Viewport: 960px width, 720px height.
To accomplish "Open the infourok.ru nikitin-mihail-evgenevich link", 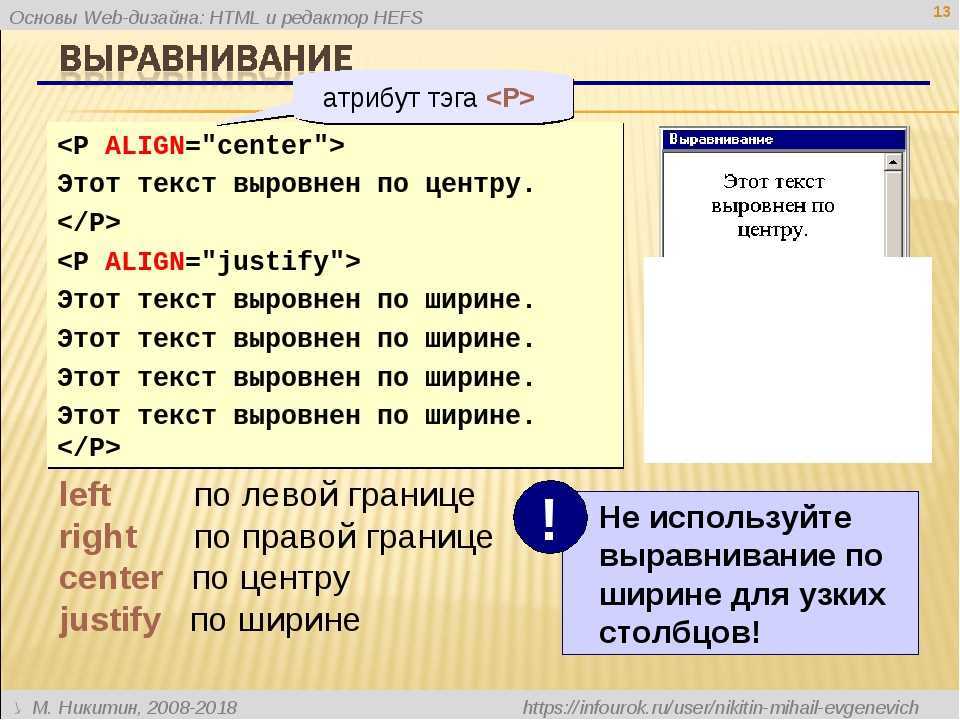I will click(x=721, y=707).
